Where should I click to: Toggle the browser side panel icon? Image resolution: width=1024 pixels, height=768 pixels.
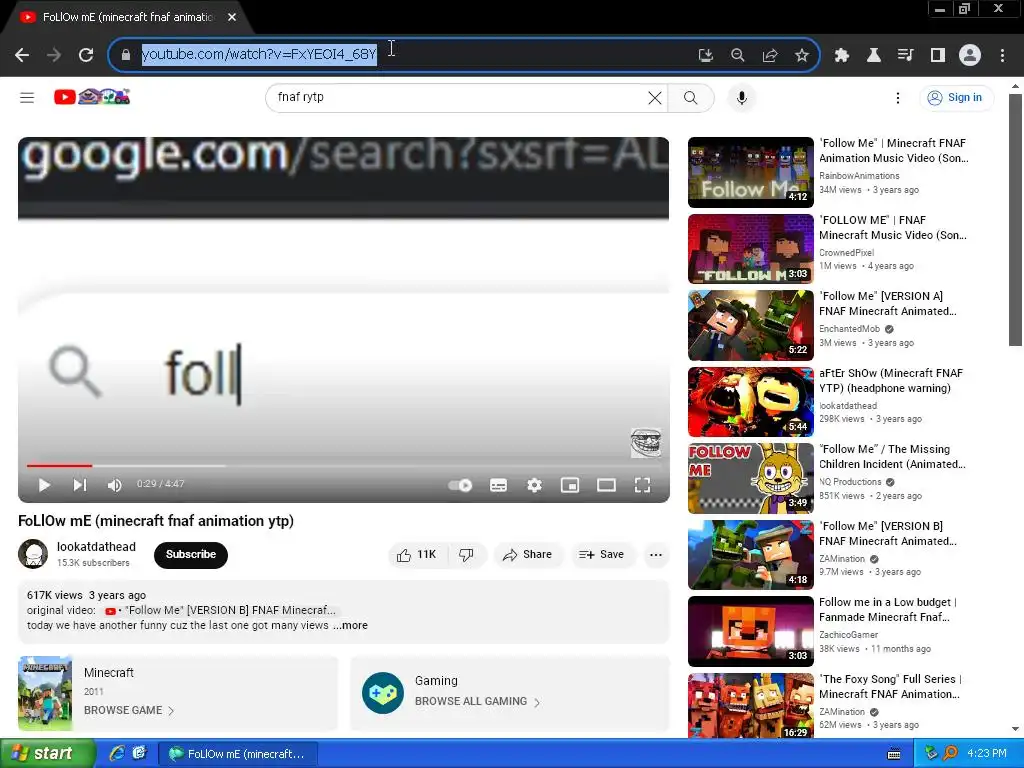(938, 55)
